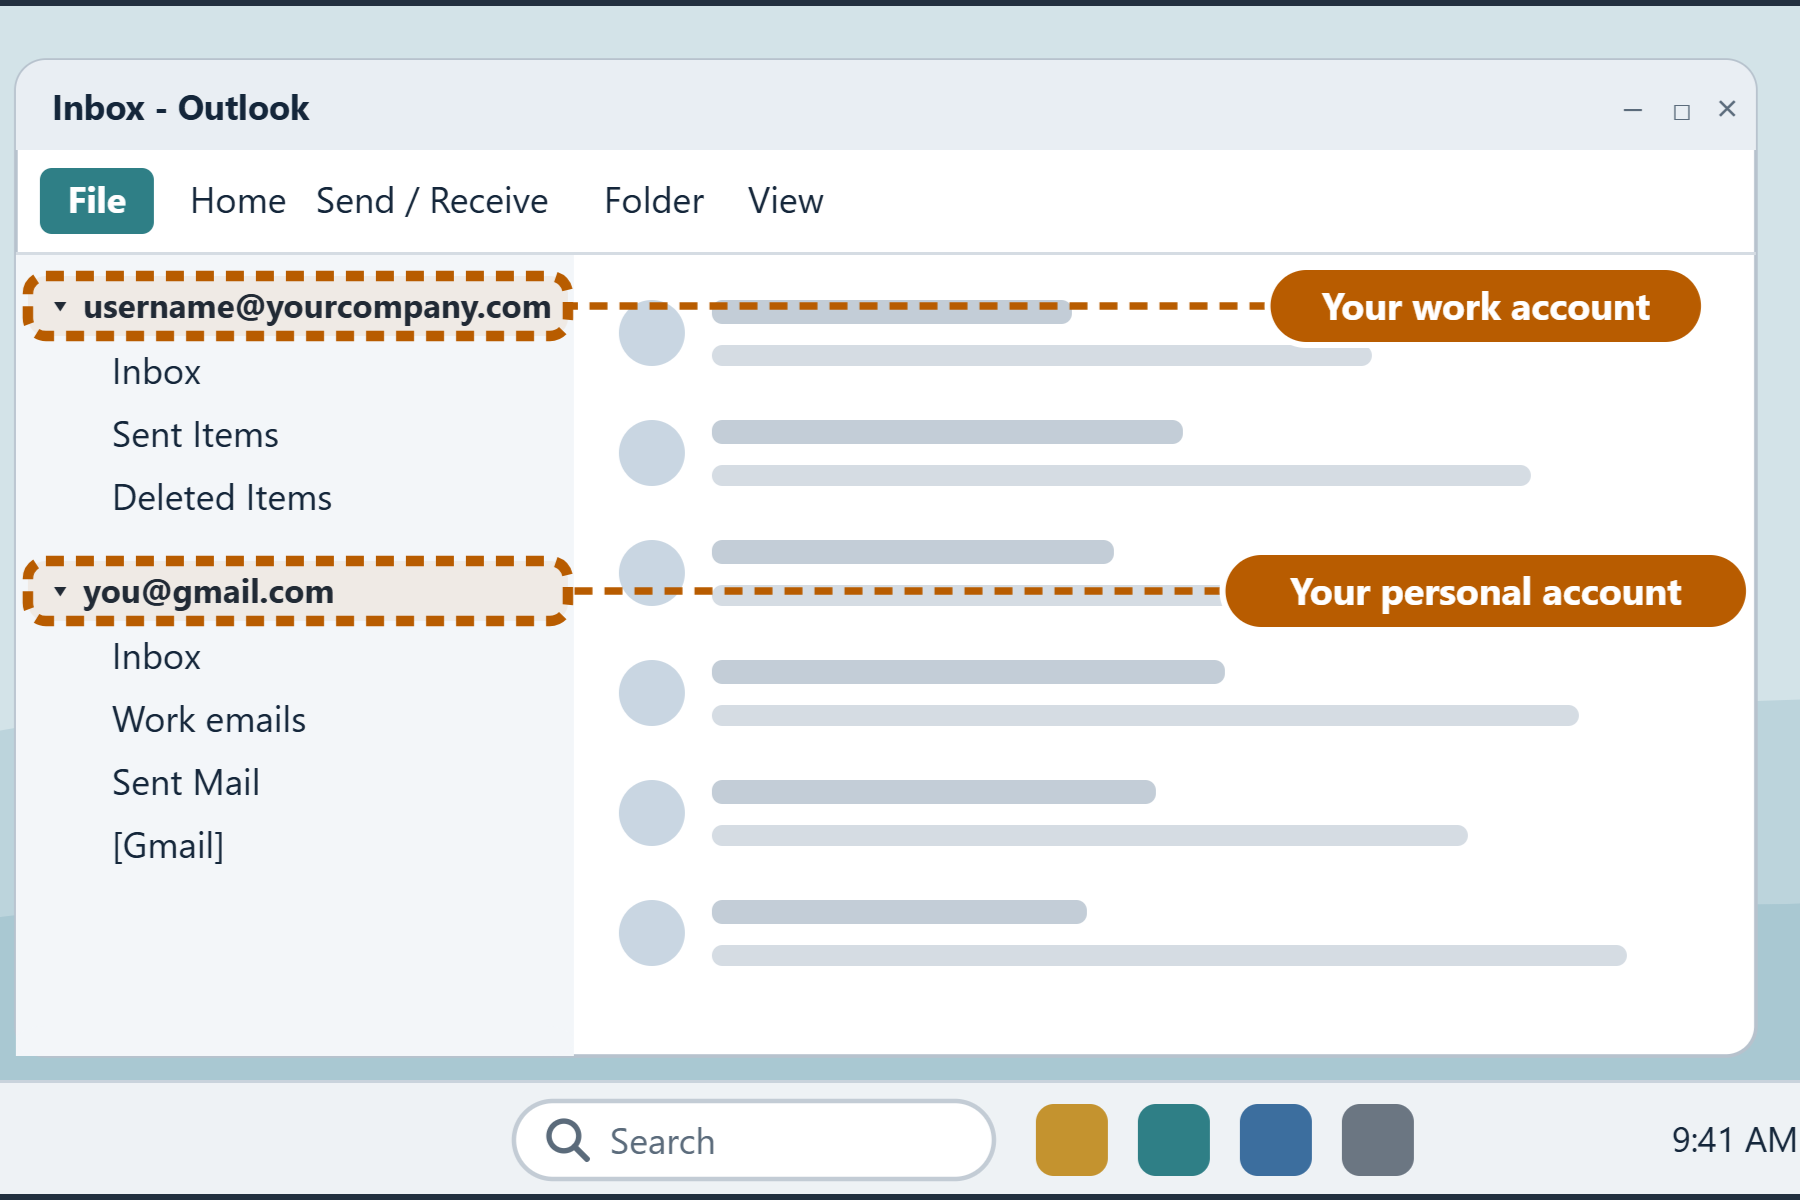Open the Deleted Items folder
The image size is (1800, 1200).
click(222, 498)
